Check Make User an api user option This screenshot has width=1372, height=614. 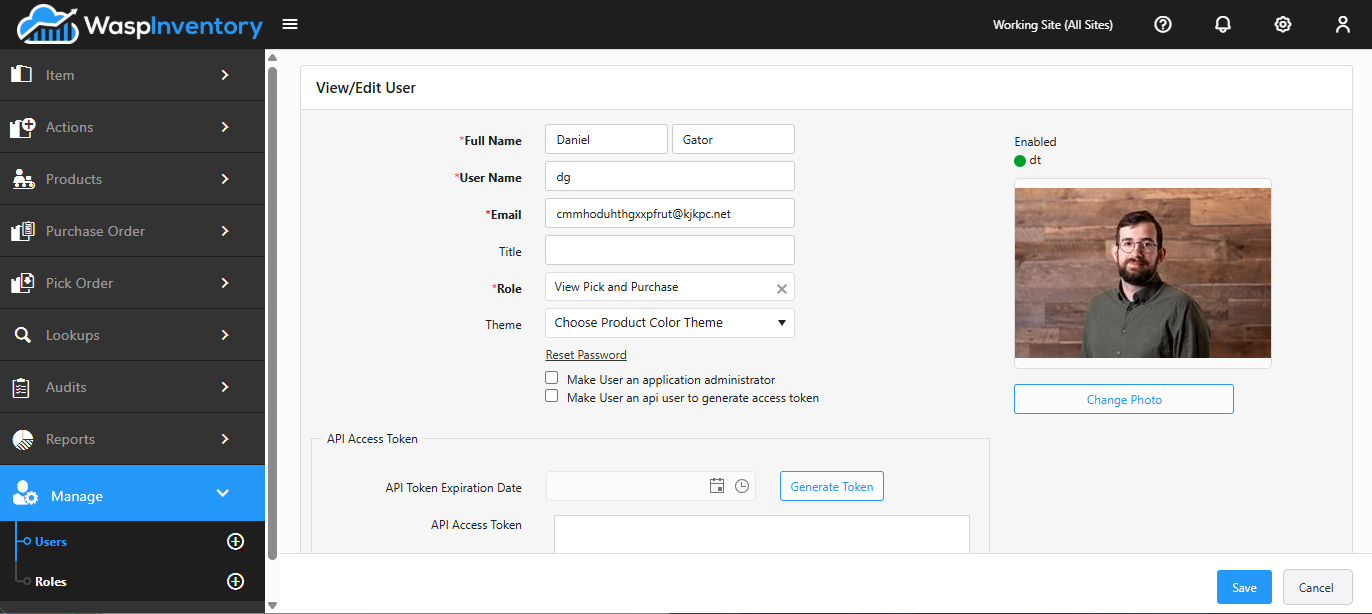pyautogui.click(x=551, y=396)
